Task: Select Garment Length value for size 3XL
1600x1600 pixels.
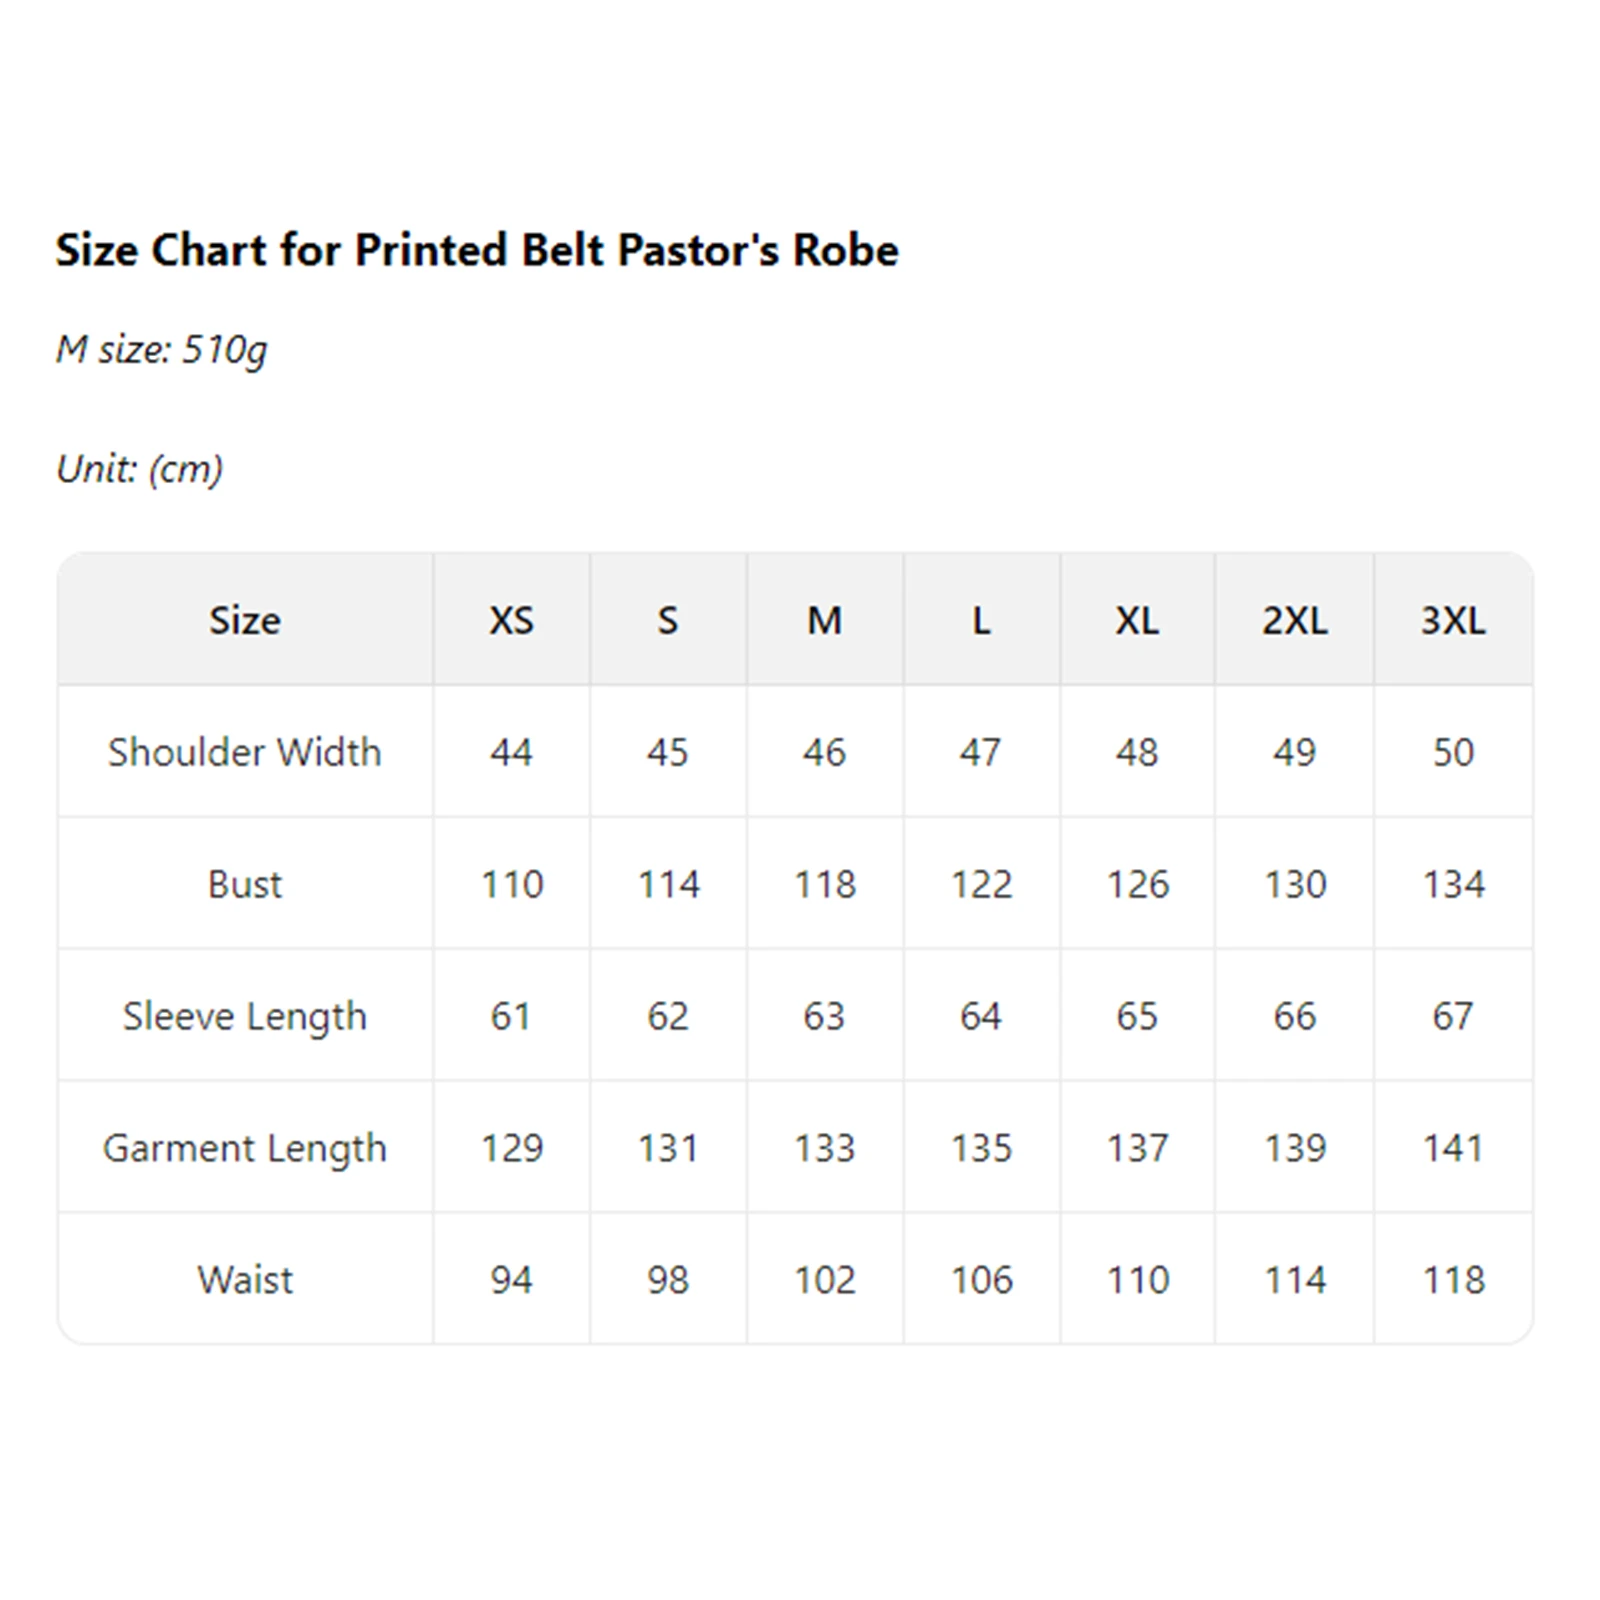Action: [x=1453, y=1148]
